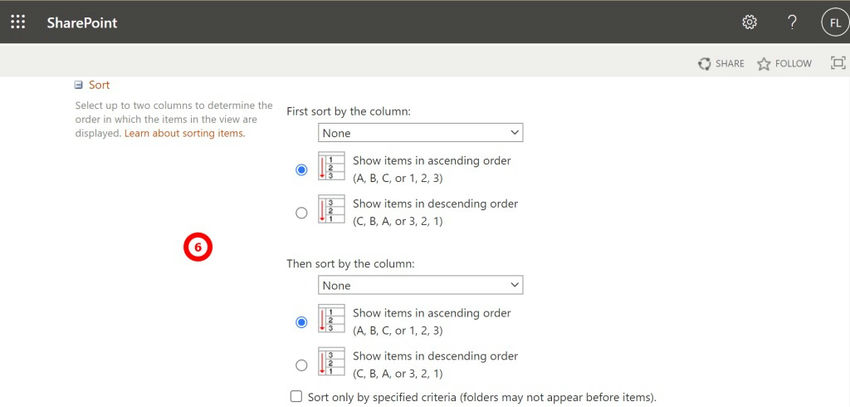Open the SharePoint app launcher grid

18,22
